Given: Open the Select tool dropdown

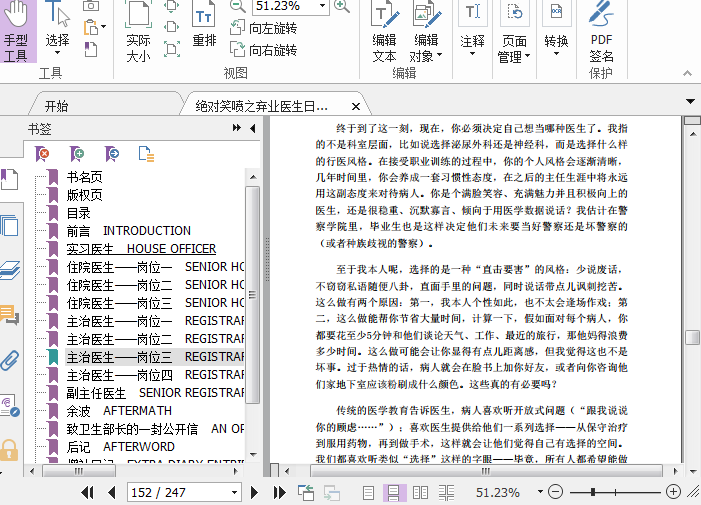Looking at the screenshot, I should [57, 53].
